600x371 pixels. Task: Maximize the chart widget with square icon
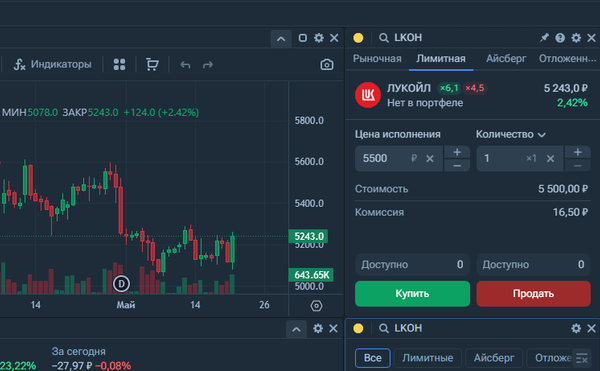302,38
